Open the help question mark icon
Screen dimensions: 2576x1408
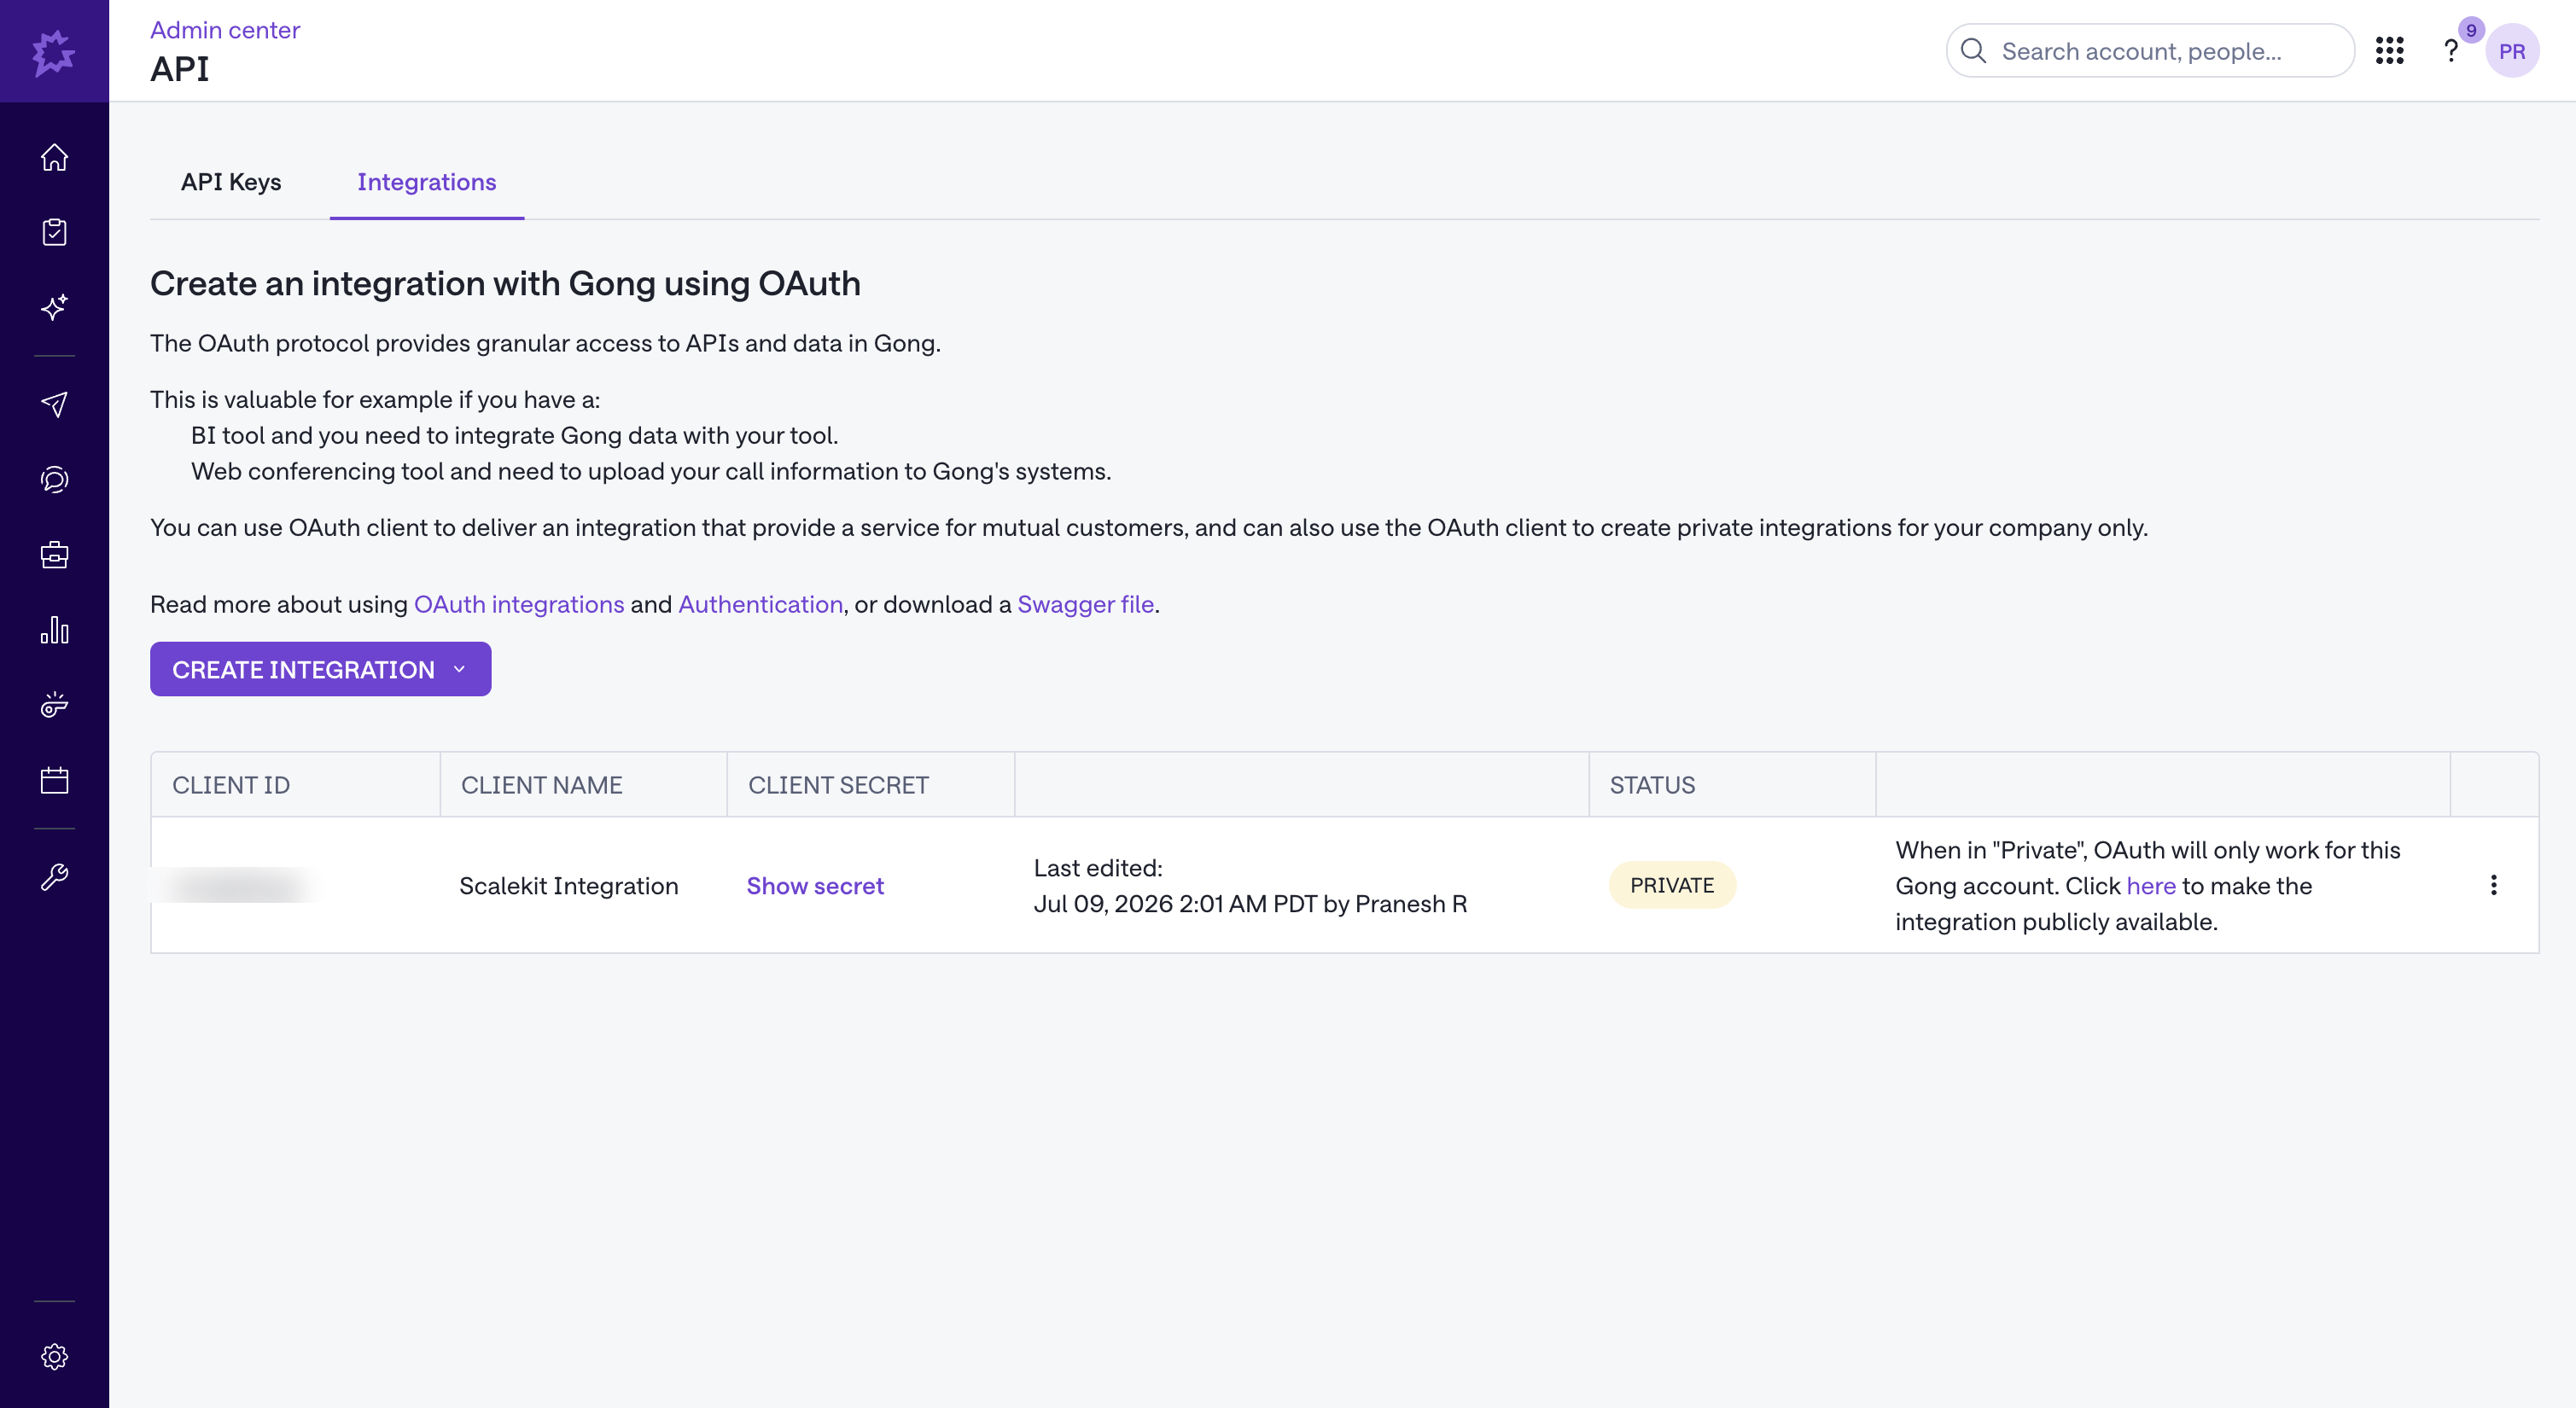(2451, 51)
